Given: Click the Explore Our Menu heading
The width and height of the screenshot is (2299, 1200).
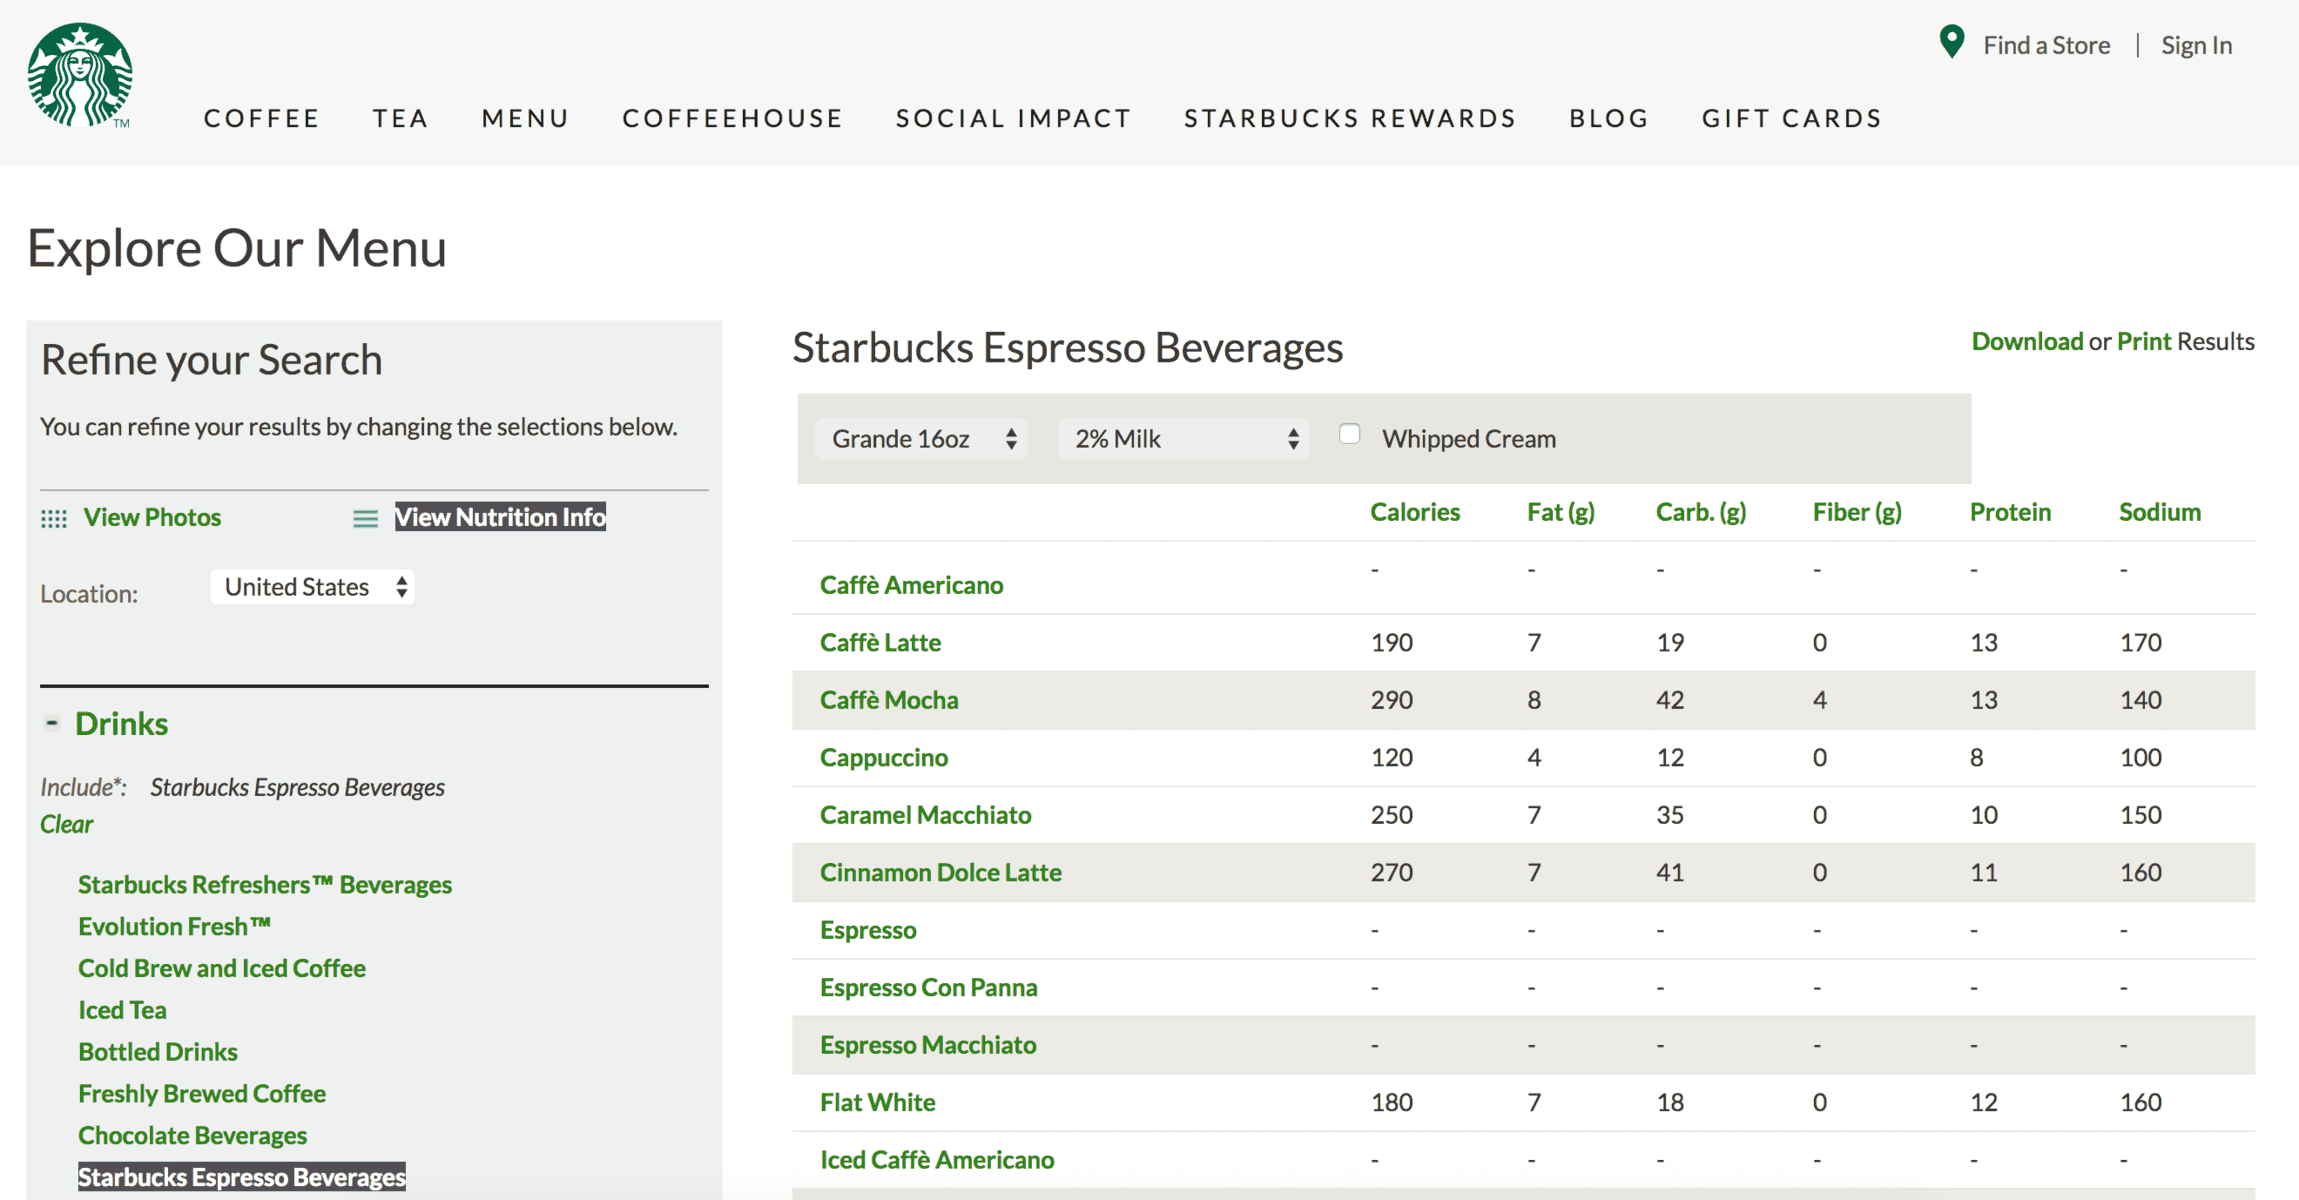Looking at the screenshot, I should [x=237, y=248].
